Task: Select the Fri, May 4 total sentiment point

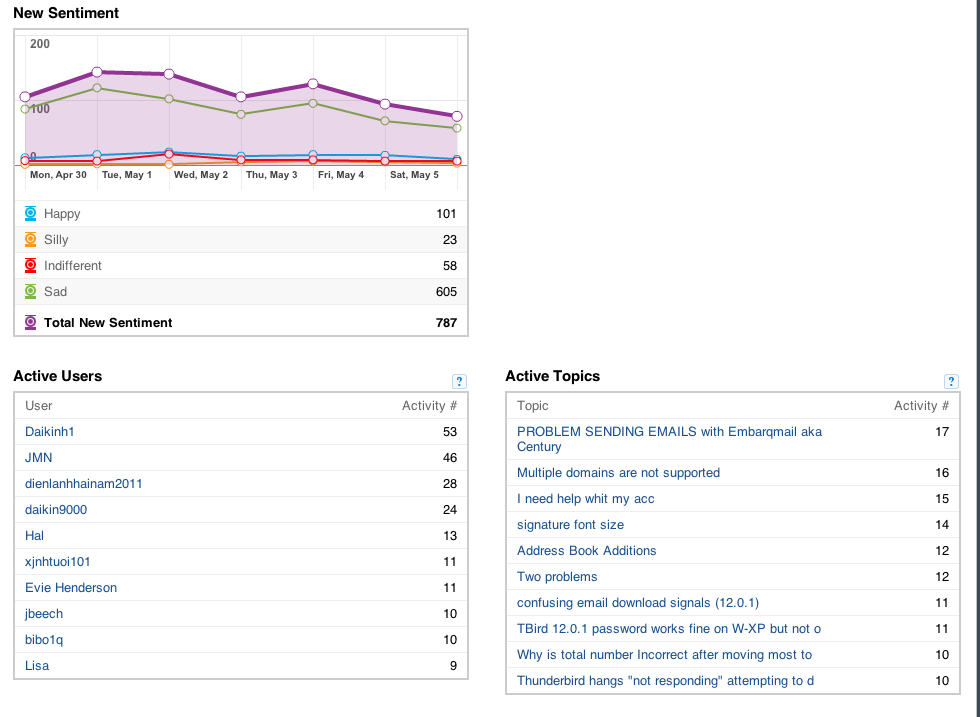Action: click(313, 84)
